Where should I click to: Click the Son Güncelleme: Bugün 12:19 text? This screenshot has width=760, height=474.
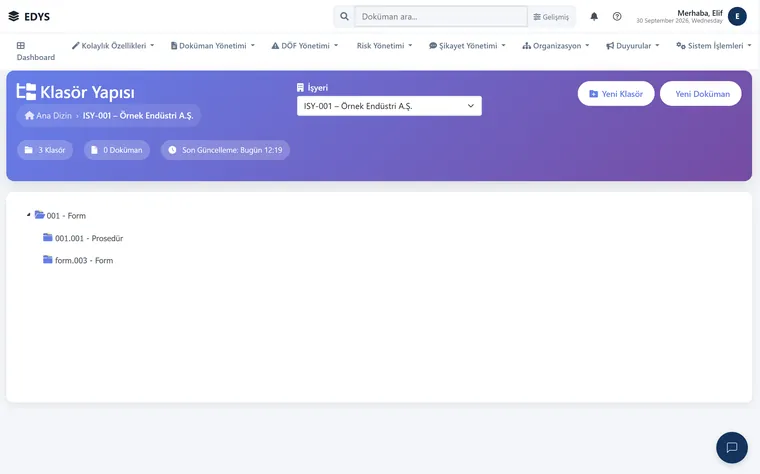232,150
